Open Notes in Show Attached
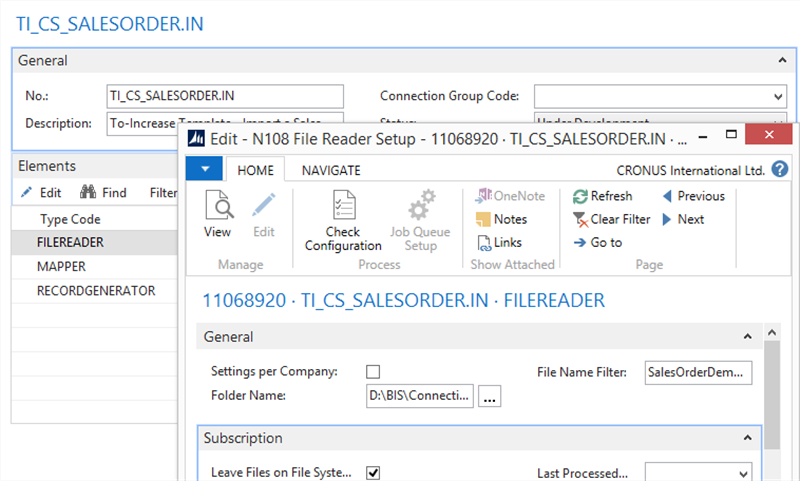The height and width of the screenshot is (481, 800). click(502, 219)
